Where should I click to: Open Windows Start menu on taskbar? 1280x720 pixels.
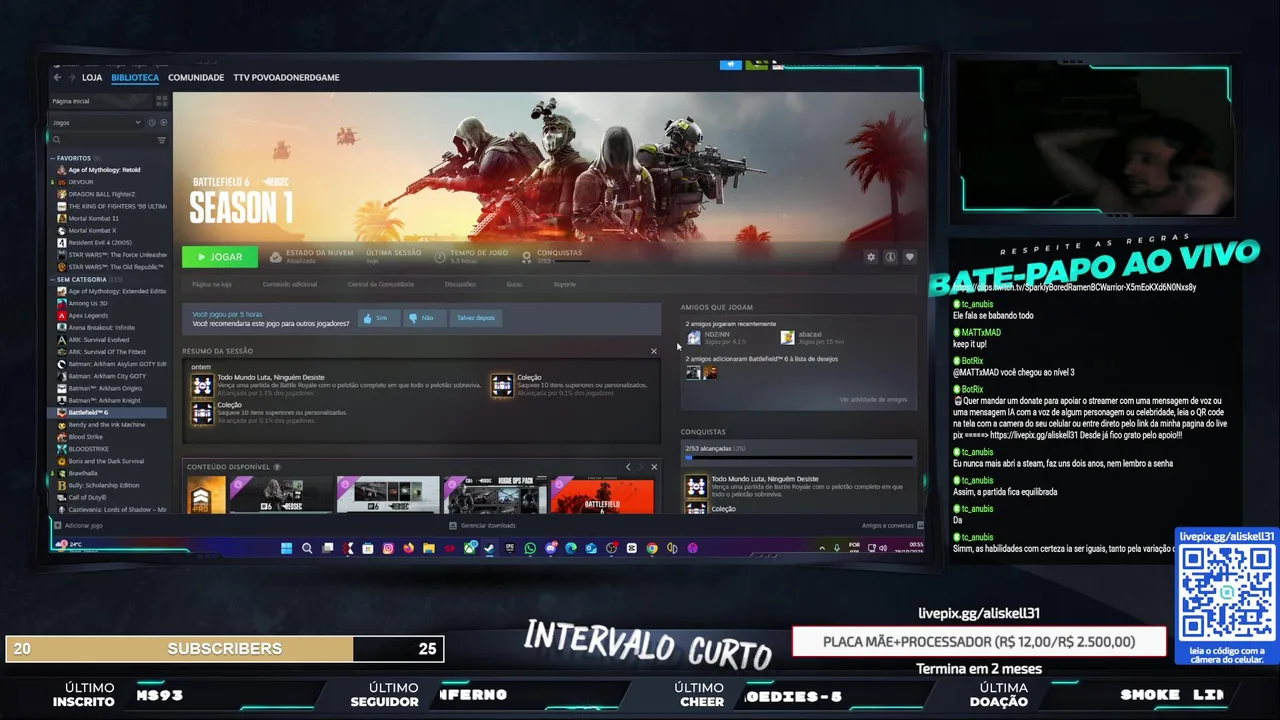point(287,548)
